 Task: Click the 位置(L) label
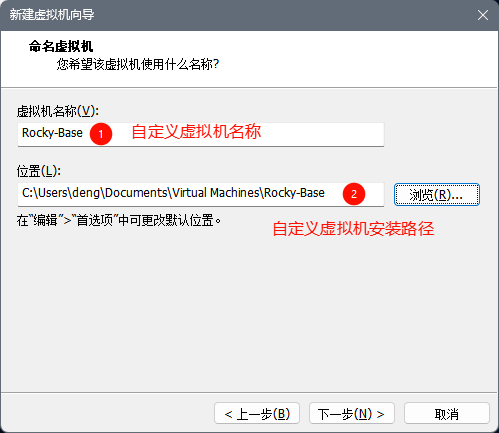(x=39, y=171)
